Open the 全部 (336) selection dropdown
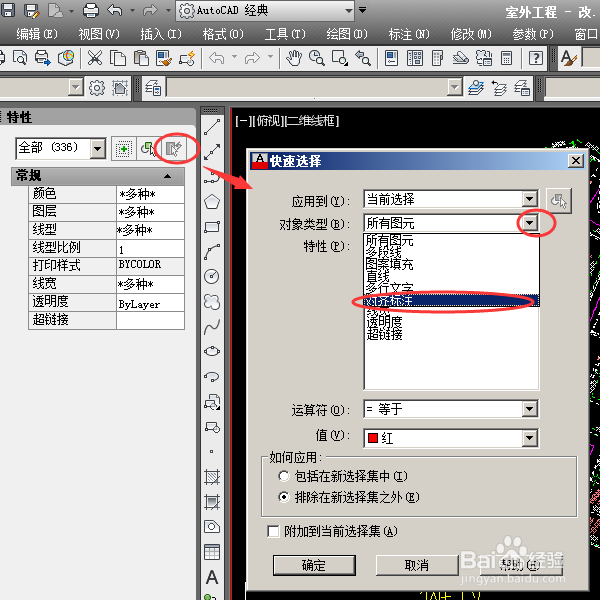600x600 pixels. click(98, 148)
